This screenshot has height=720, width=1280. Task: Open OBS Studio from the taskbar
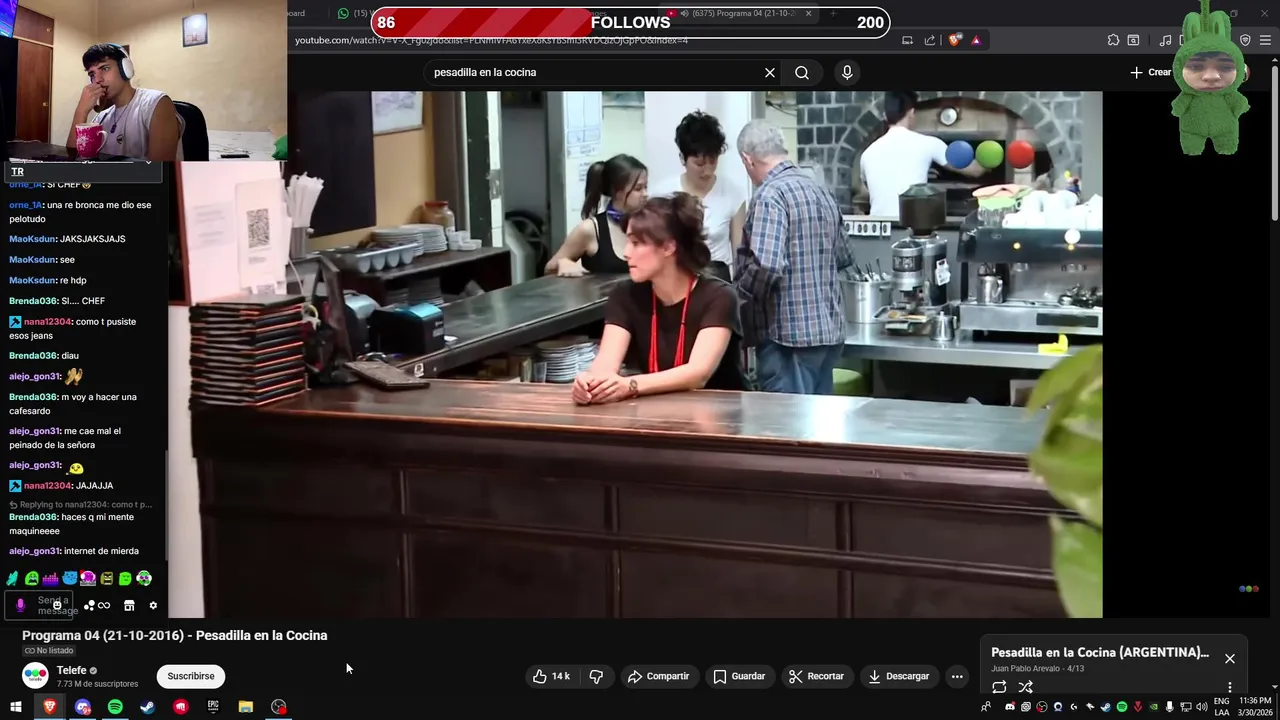[279, 707]
